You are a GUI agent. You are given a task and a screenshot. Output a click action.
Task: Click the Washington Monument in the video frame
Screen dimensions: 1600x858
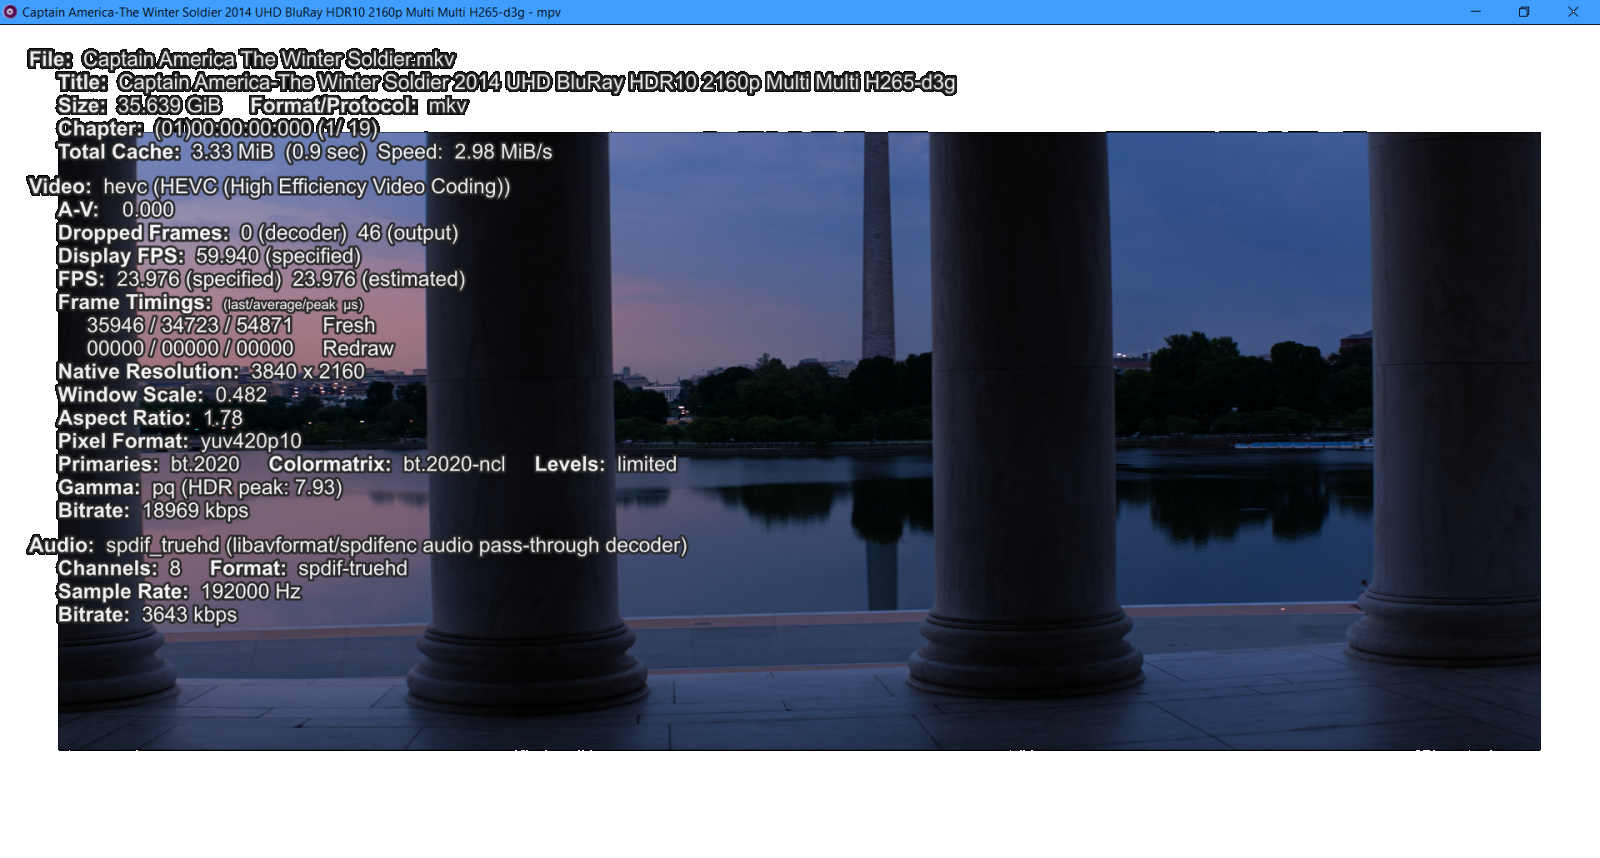[878, 246]
